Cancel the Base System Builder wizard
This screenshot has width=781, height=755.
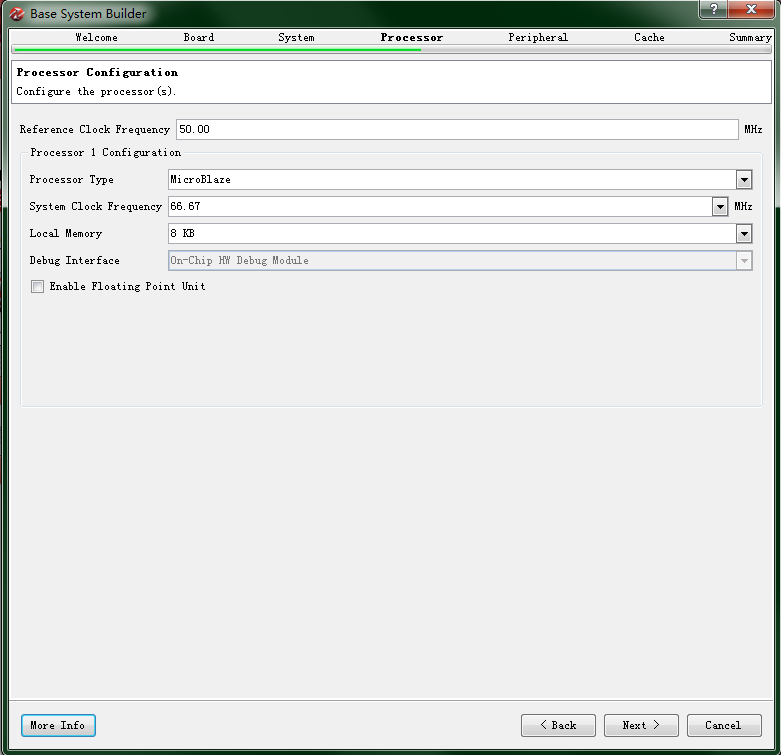coord(724,726)
